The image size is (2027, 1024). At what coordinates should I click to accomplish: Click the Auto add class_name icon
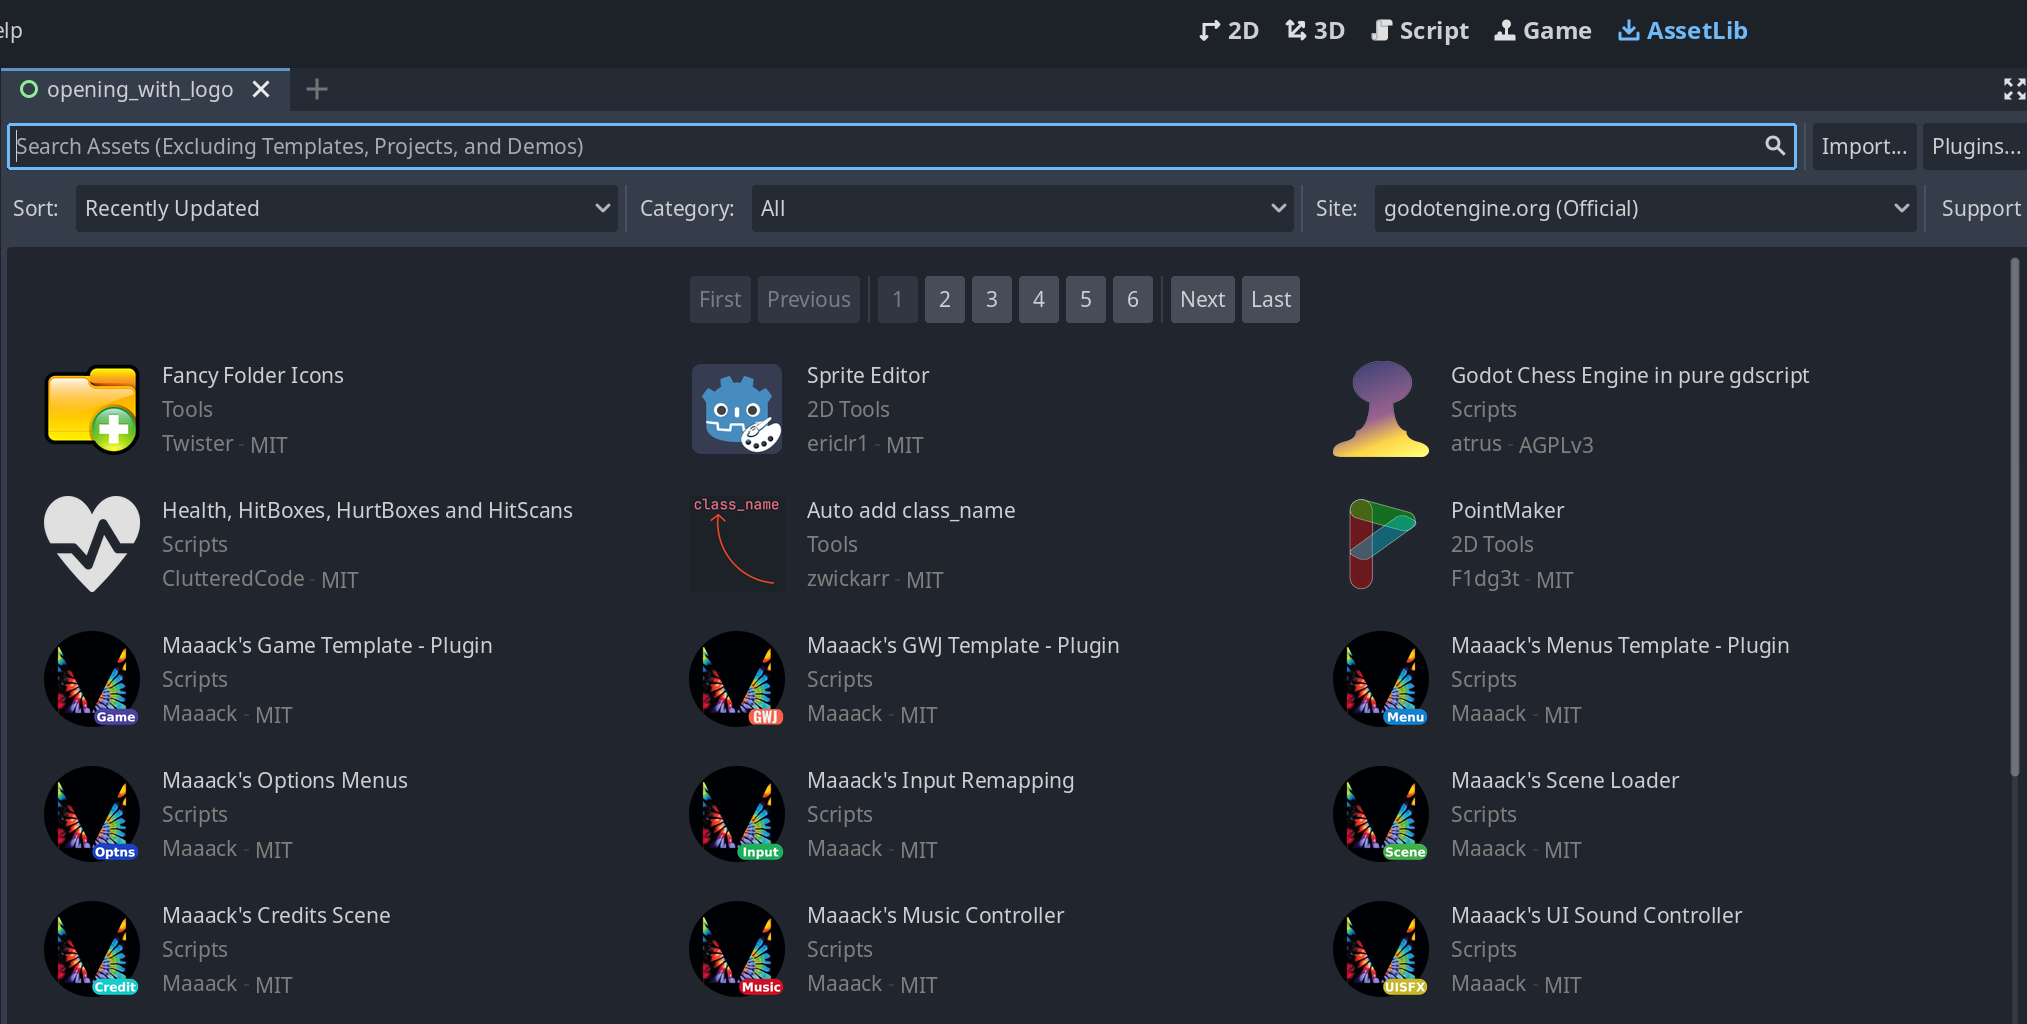737,544
